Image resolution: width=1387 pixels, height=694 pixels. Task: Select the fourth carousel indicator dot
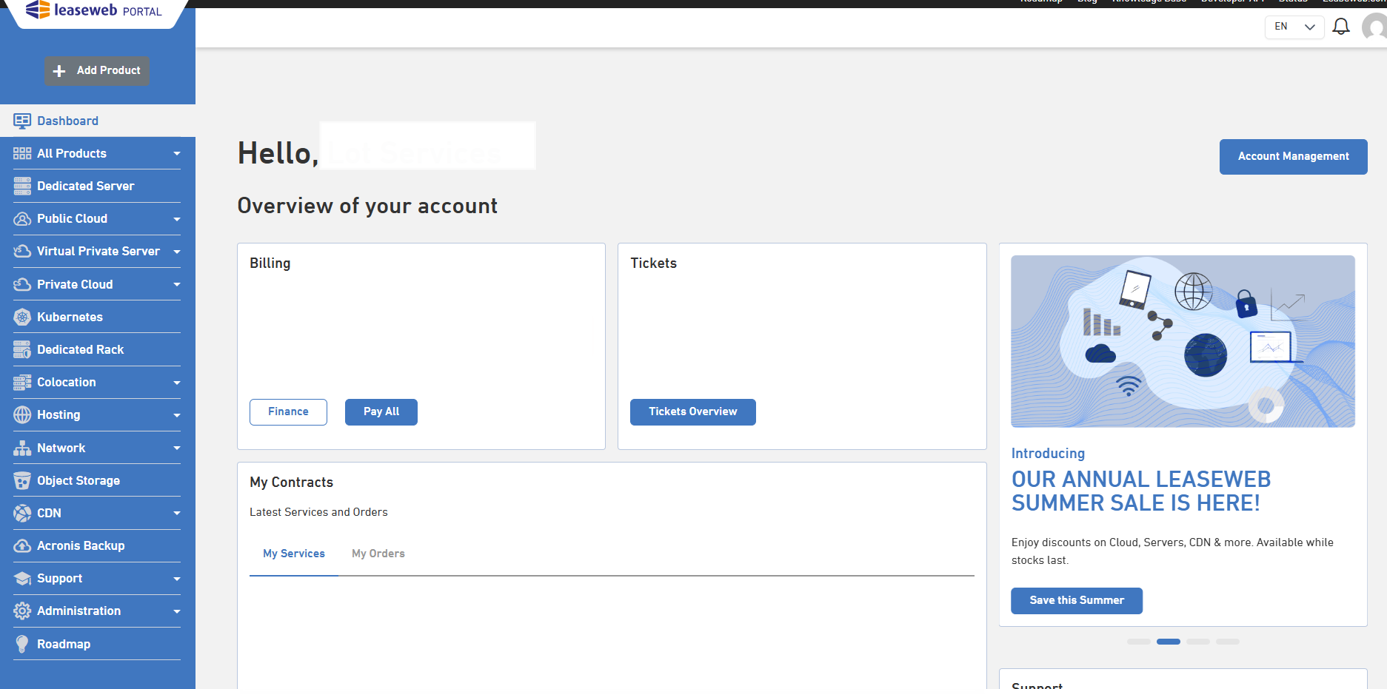[x=1228, y=642]
